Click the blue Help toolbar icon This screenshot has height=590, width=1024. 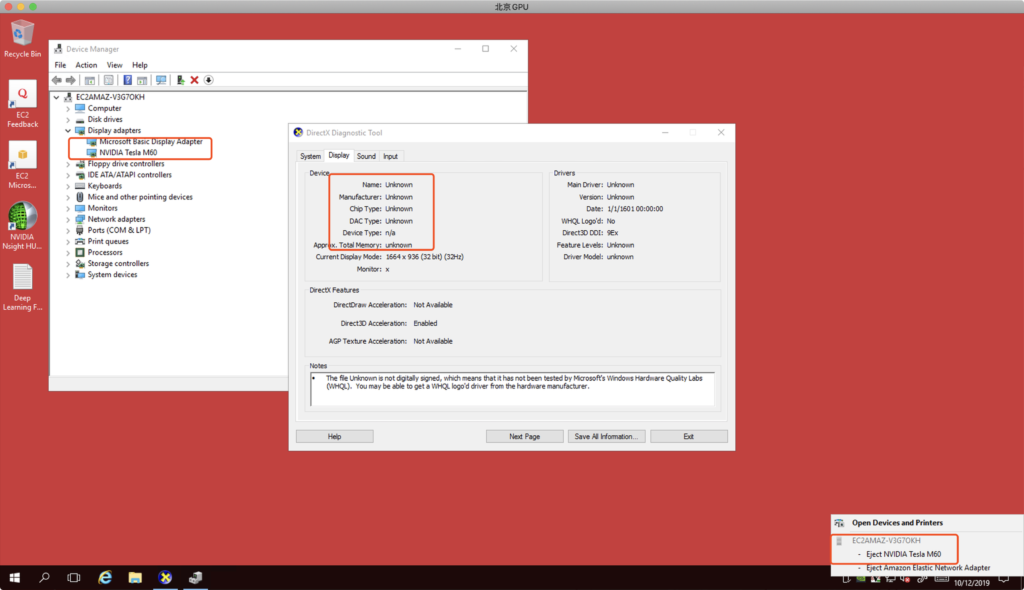(127, 80)
